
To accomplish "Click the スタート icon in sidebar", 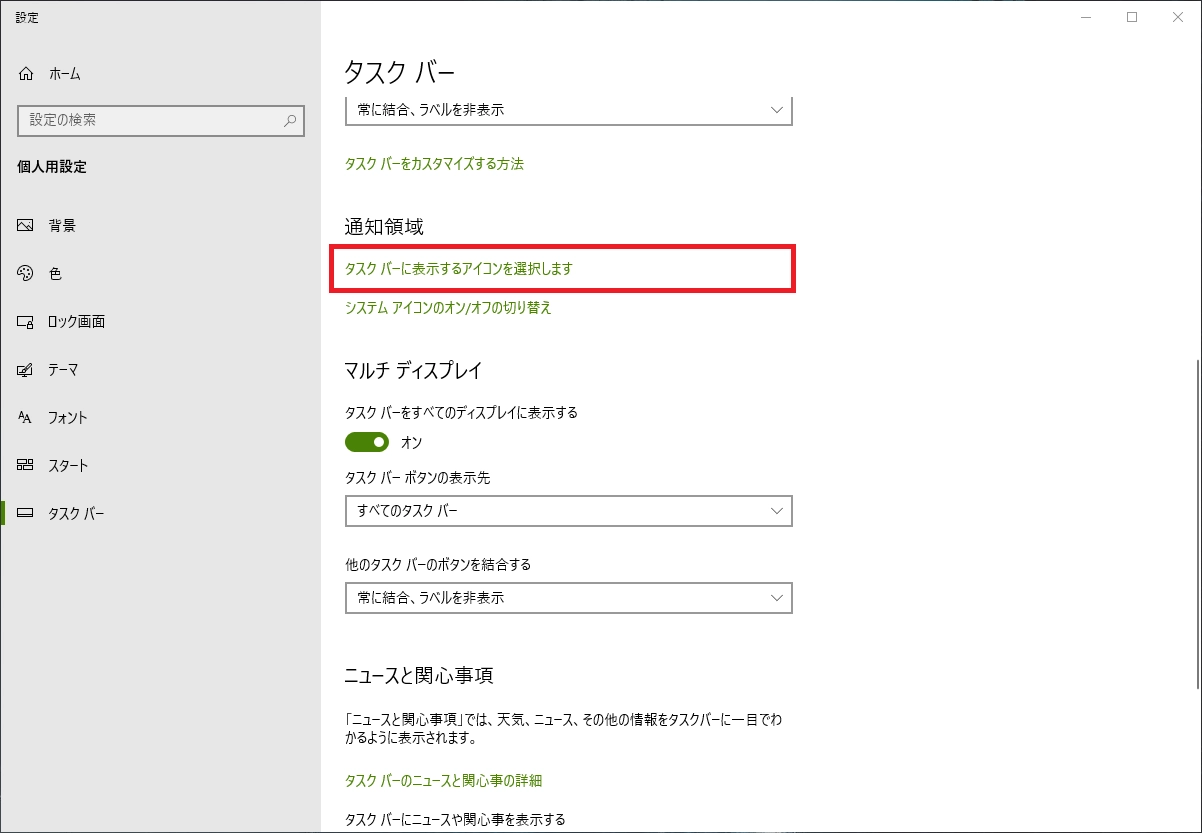I will (26, 466).
